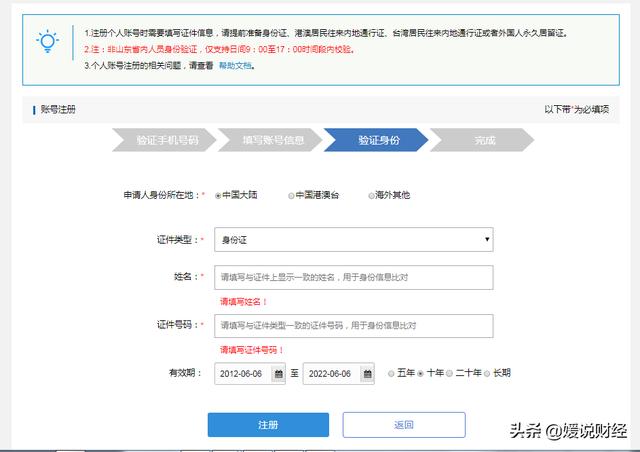Choose 长期 validity option
Image resolution: width=640 pixels, height=452 pixels.
tap(487, 373)
